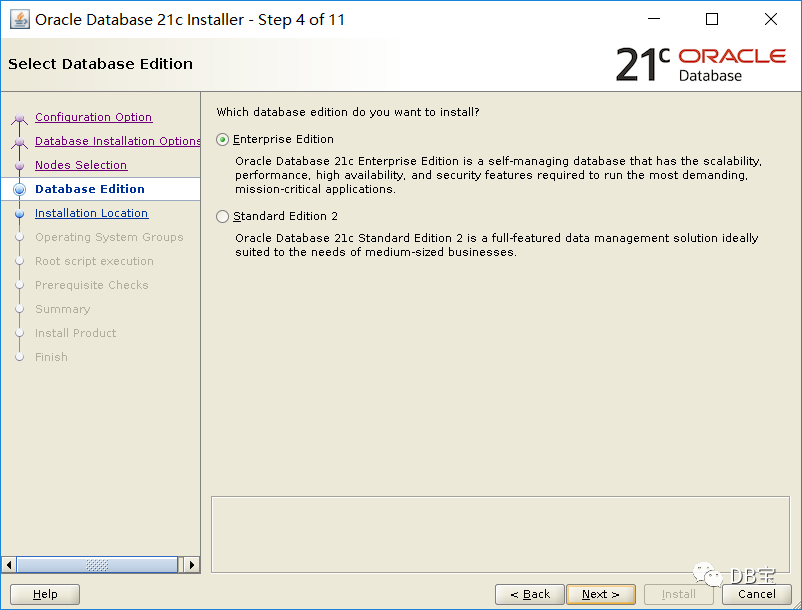The width and height of the screenshot is (802, 610).
Task: Click the Oracle 21c Database logo
Action: (700, 64)
